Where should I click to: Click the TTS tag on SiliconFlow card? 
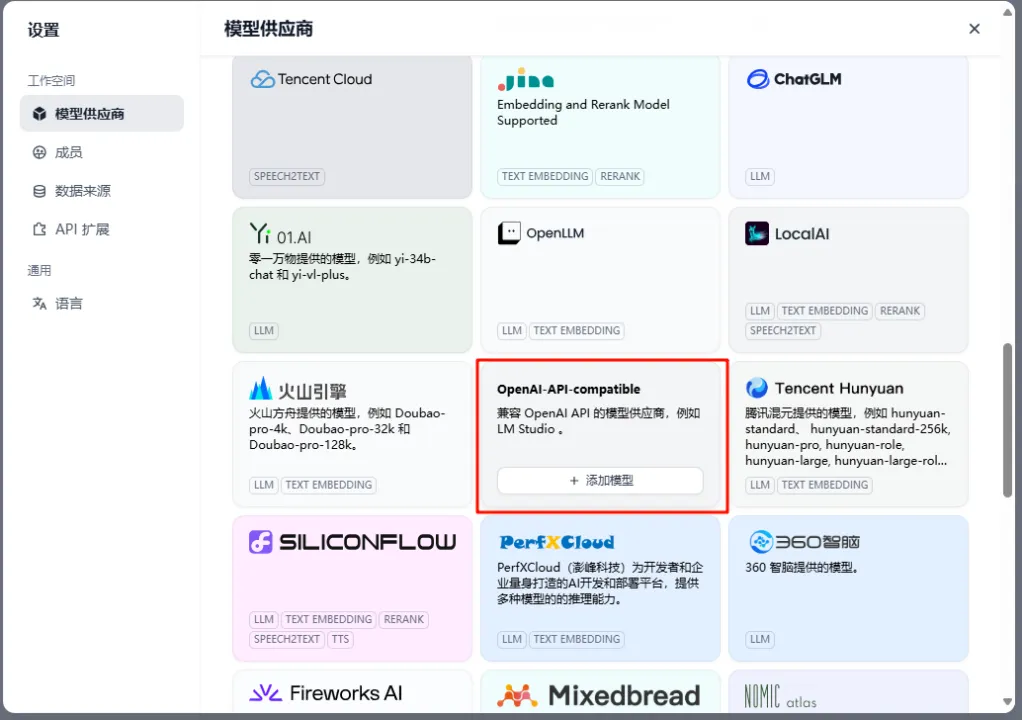pyautogui.click(x=340, y=639)
